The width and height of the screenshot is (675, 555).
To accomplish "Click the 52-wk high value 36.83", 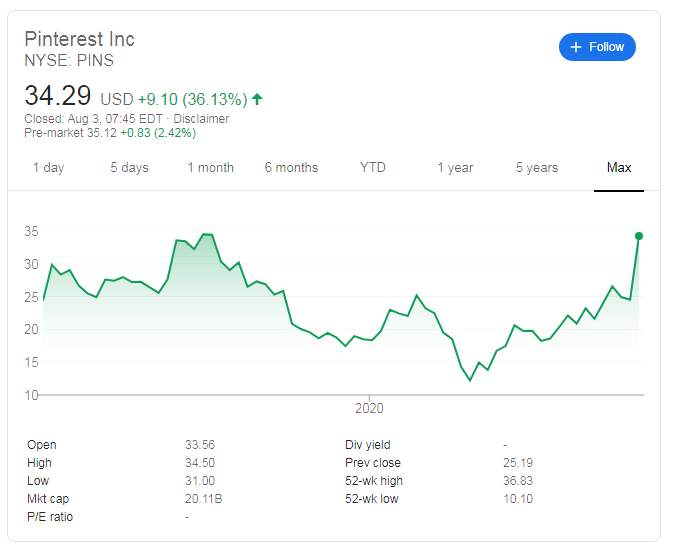I will (x=518, y=481).
